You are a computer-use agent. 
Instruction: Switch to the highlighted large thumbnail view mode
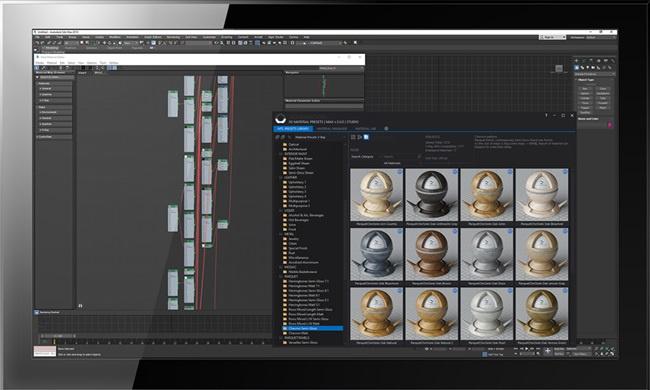pyautogui.click(x=366, y=137)
